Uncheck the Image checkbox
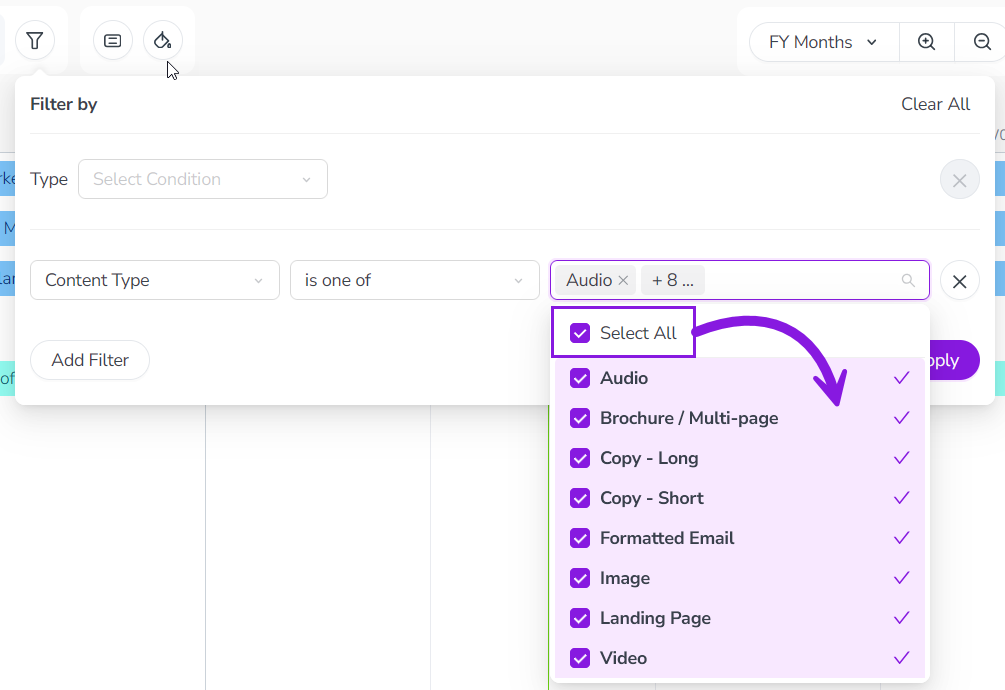 tap(580, 578)
